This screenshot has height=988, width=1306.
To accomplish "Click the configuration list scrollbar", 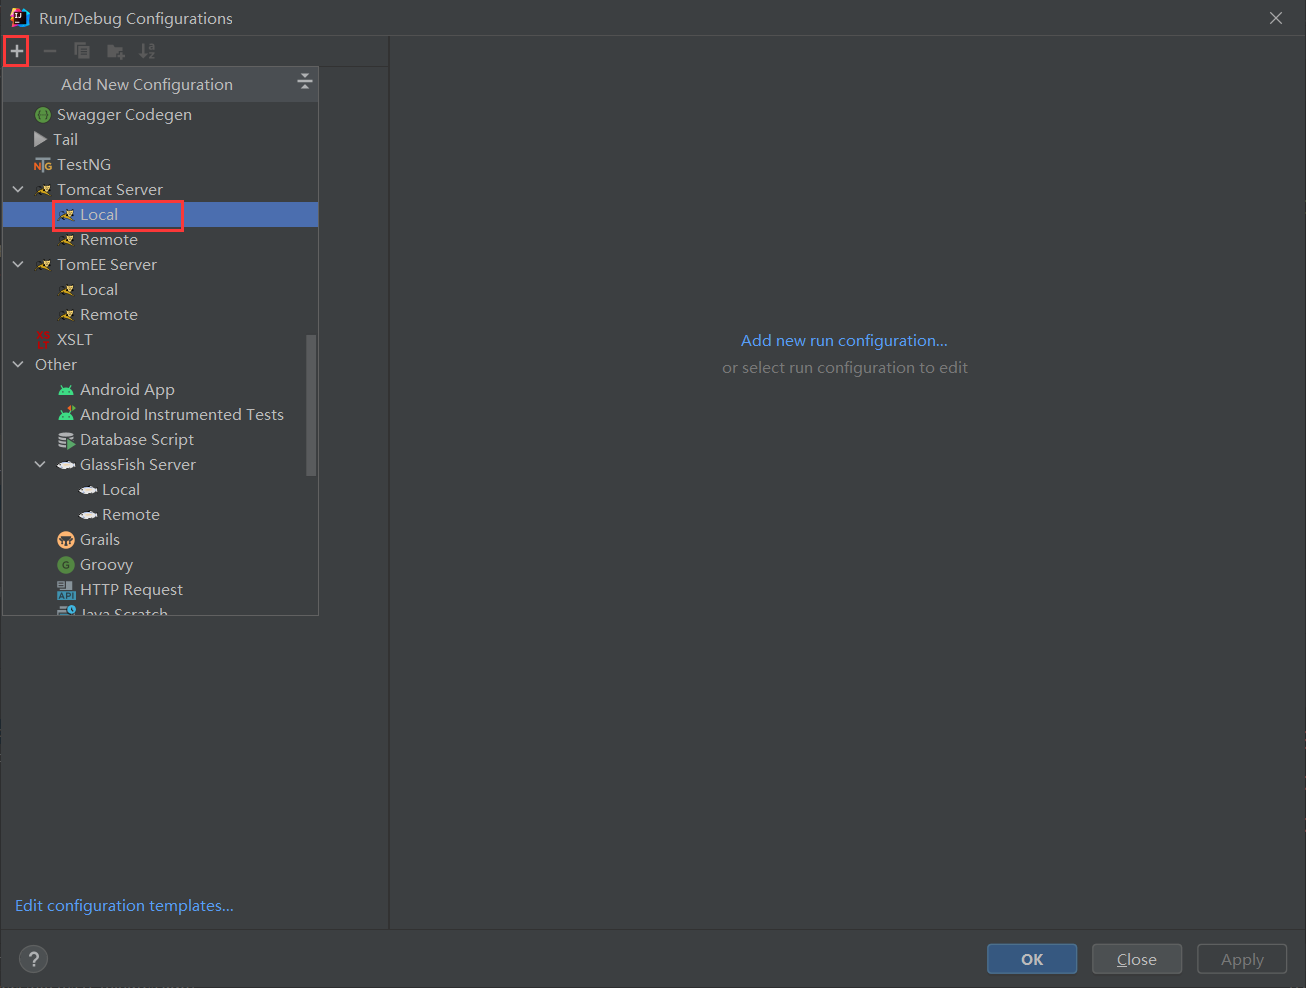I will 311,405.
